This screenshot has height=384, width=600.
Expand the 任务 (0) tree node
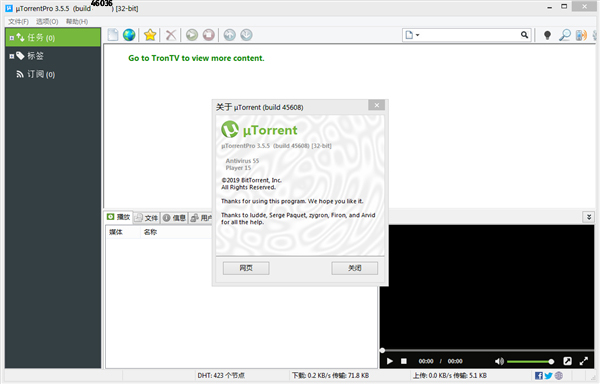click(11, 38)
